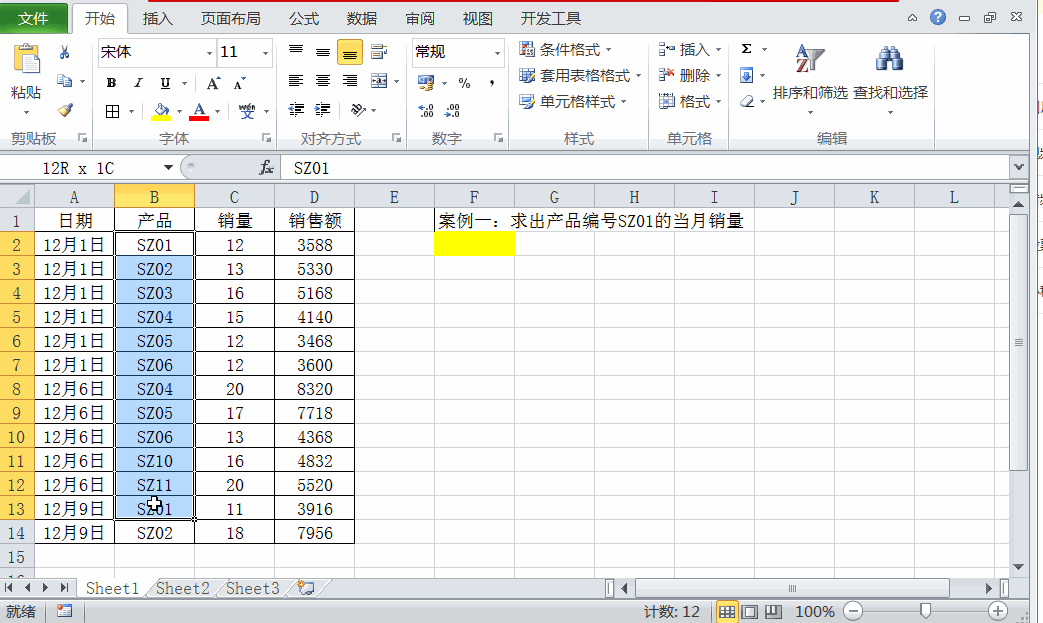The width and height of the screenshot is (1043, 623).
Task: Click the Decrease Decimal icon
Action: pyautogui.click(x=452, y=110)
